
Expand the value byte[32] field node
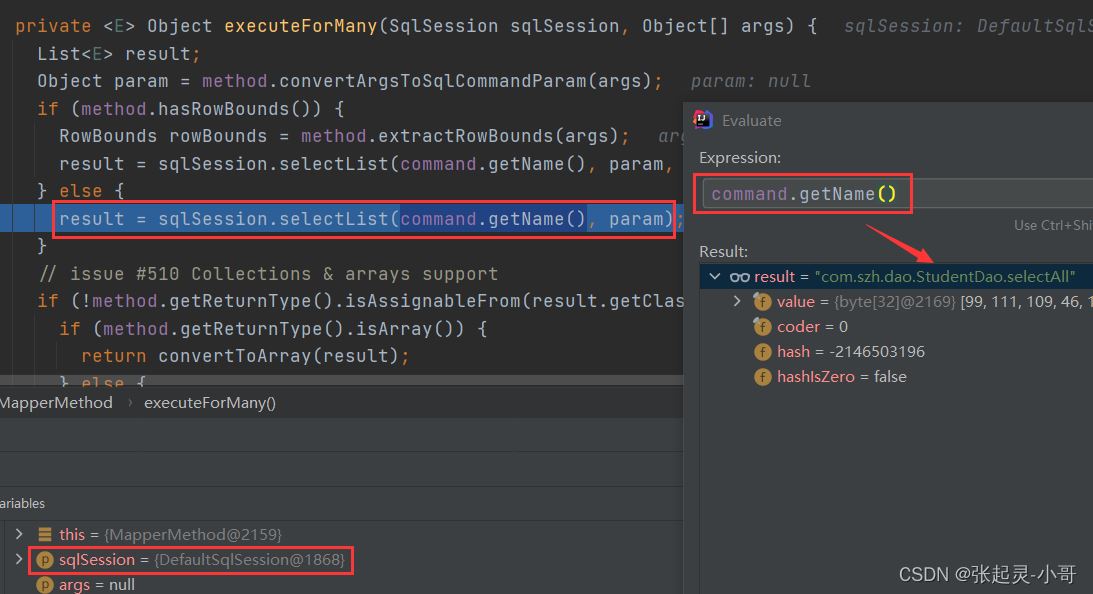[x=737, y=301]
